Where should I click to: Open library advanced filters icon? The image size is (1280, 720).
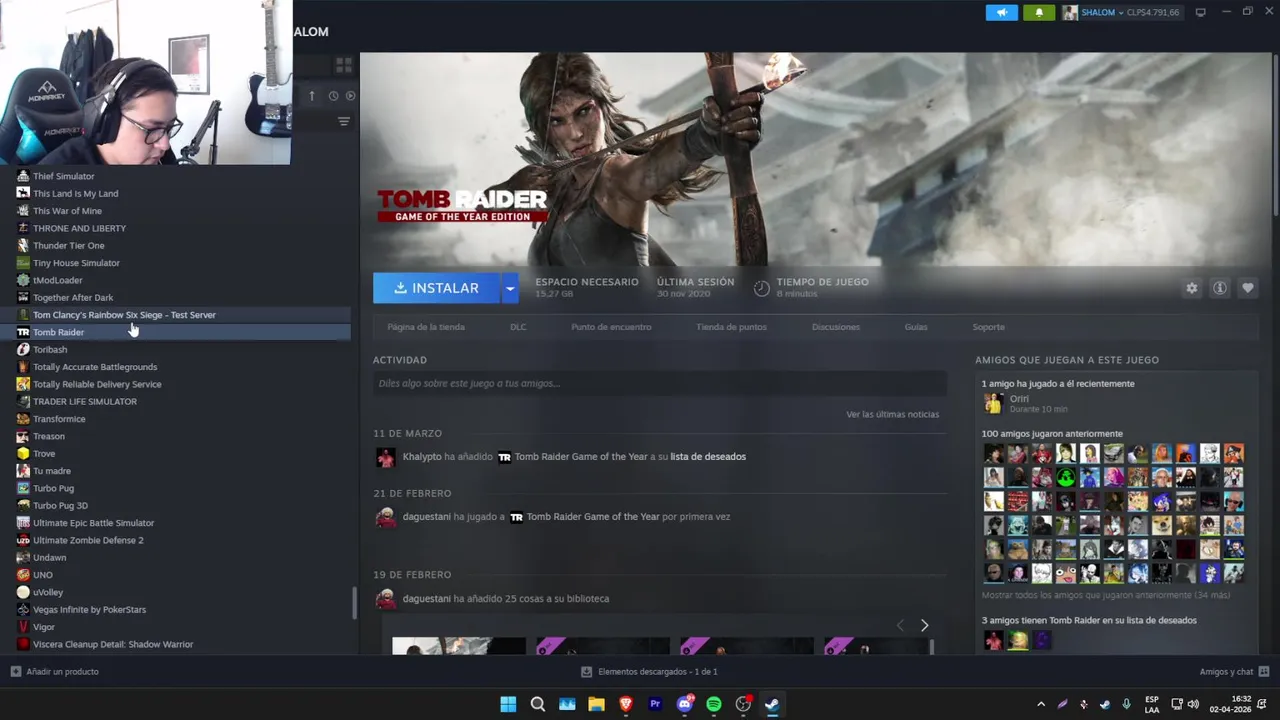tap(344, 122)
